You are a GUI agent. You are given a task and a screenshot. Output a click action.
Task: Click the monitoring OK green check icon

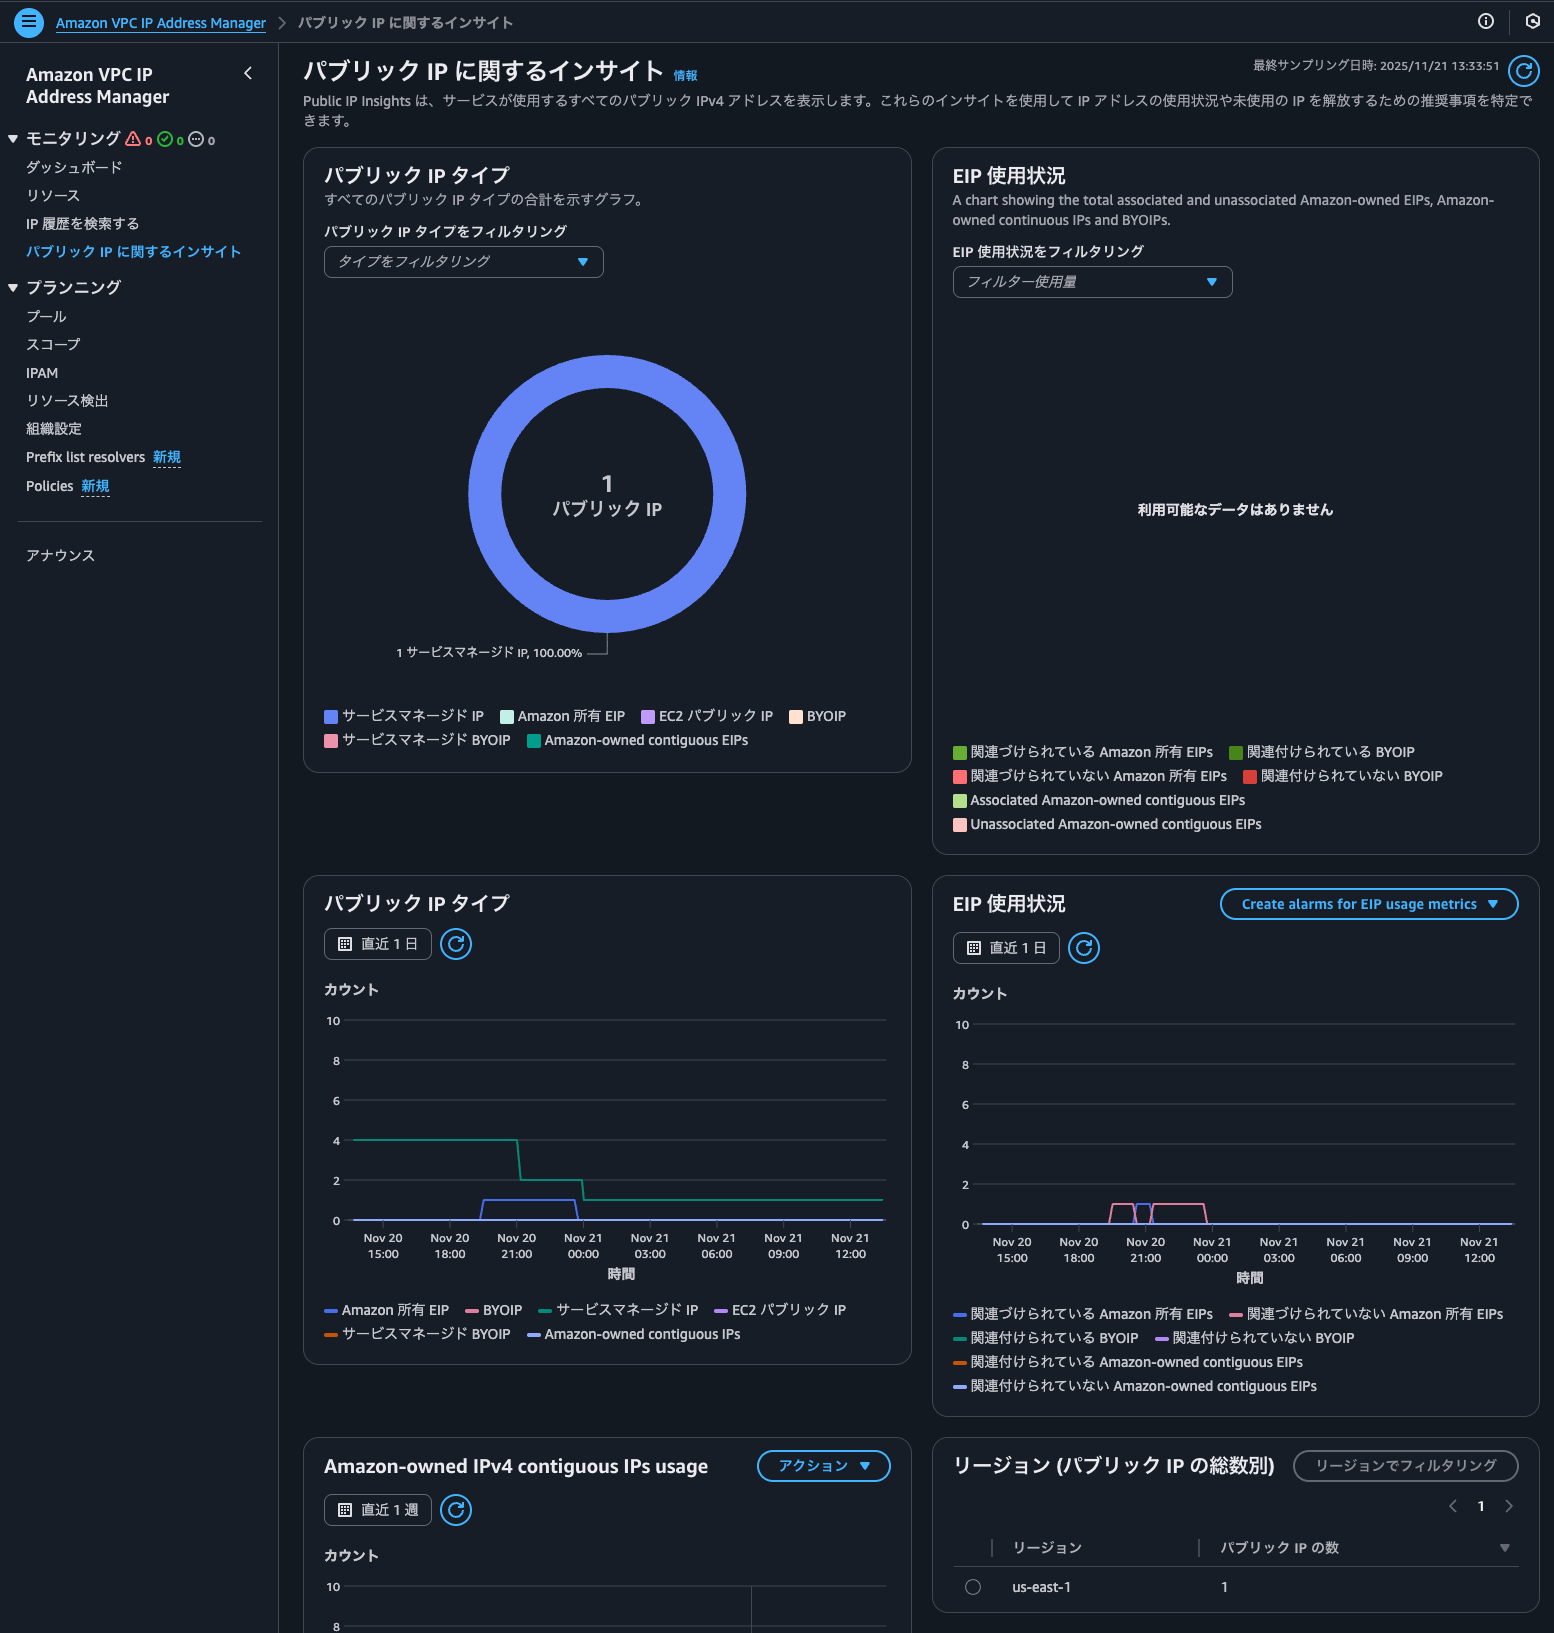pos(165,139)
